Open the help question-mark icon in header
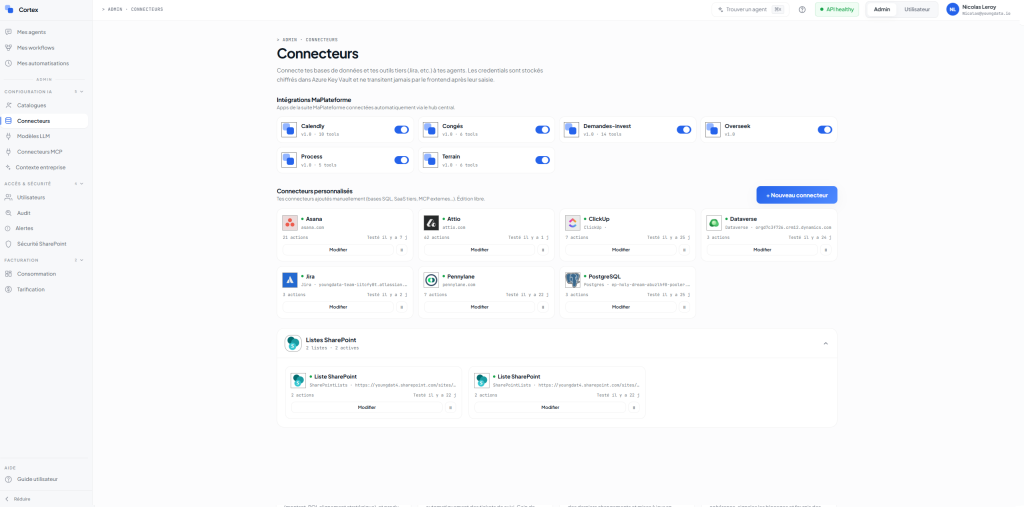This screenshot has width=1024, height=507. (802, 10)
